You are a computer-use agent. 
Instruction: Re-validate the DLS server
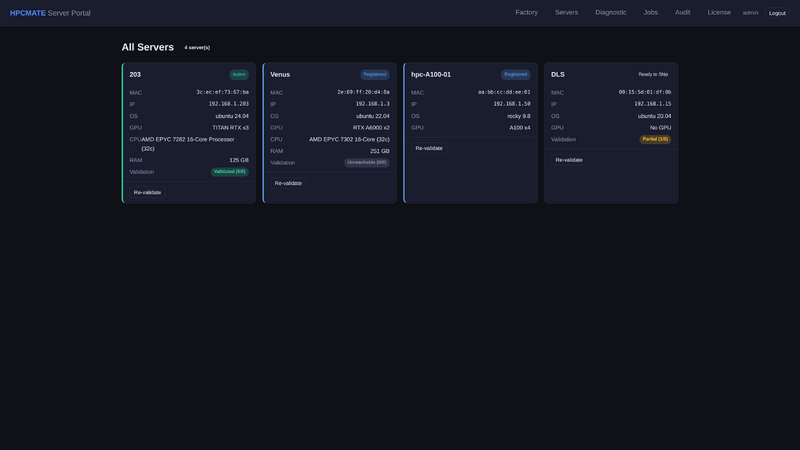(x=569, y=160)
